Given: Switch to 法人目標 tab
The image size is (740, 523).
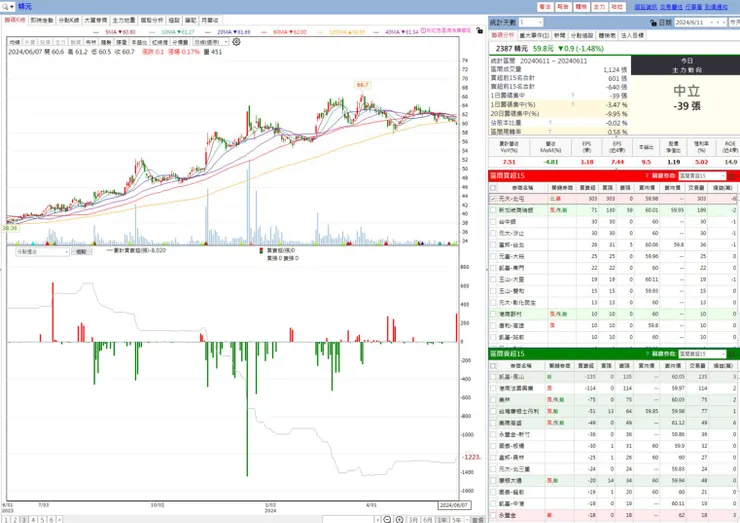Looking at the screenshot, I should click(x=632, y=35).
